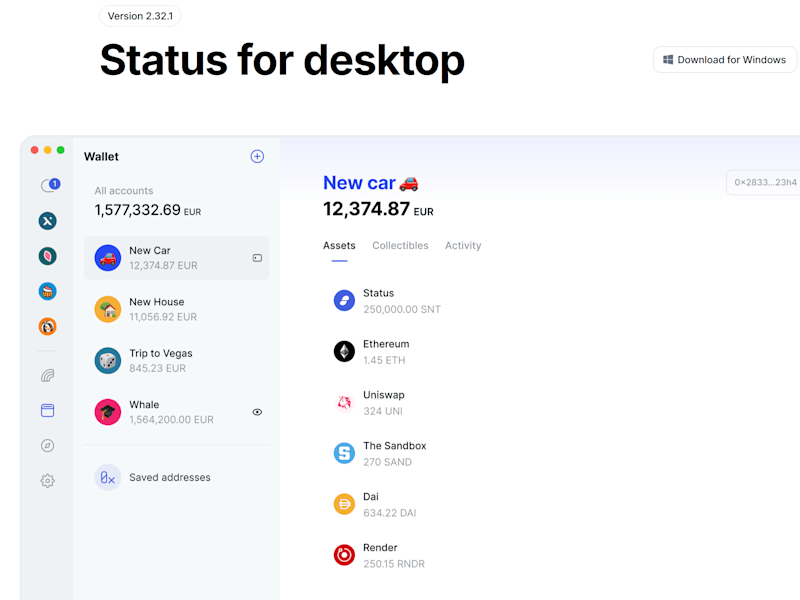Select the wallet icon in the sidebar
800x600 pixels.
[47, 411]
